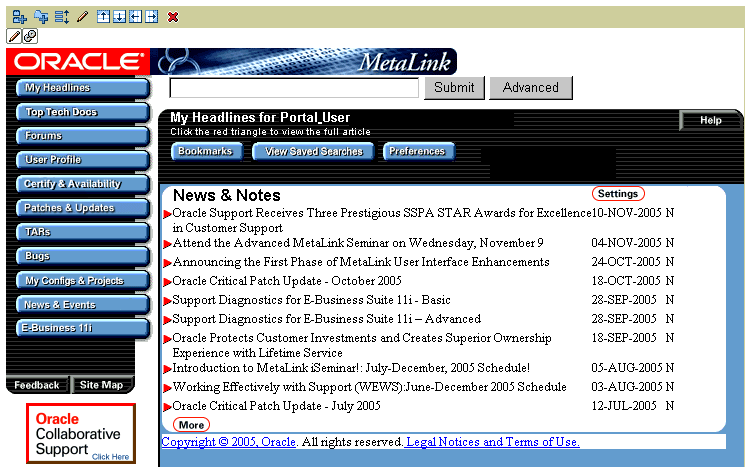Open TARs from the sidebar
Viewport: 752px width, 474px height.
[82, 232]
